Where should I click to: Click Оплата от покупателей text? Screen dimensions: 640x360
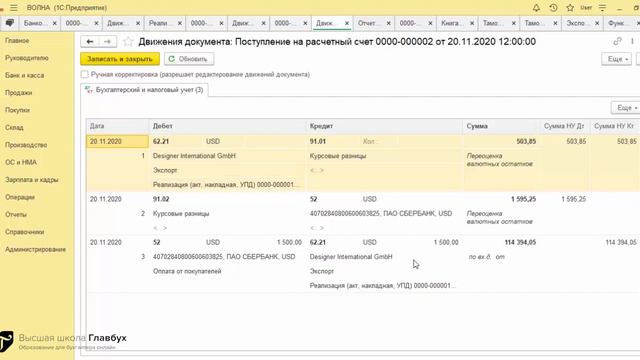point(187,271)
